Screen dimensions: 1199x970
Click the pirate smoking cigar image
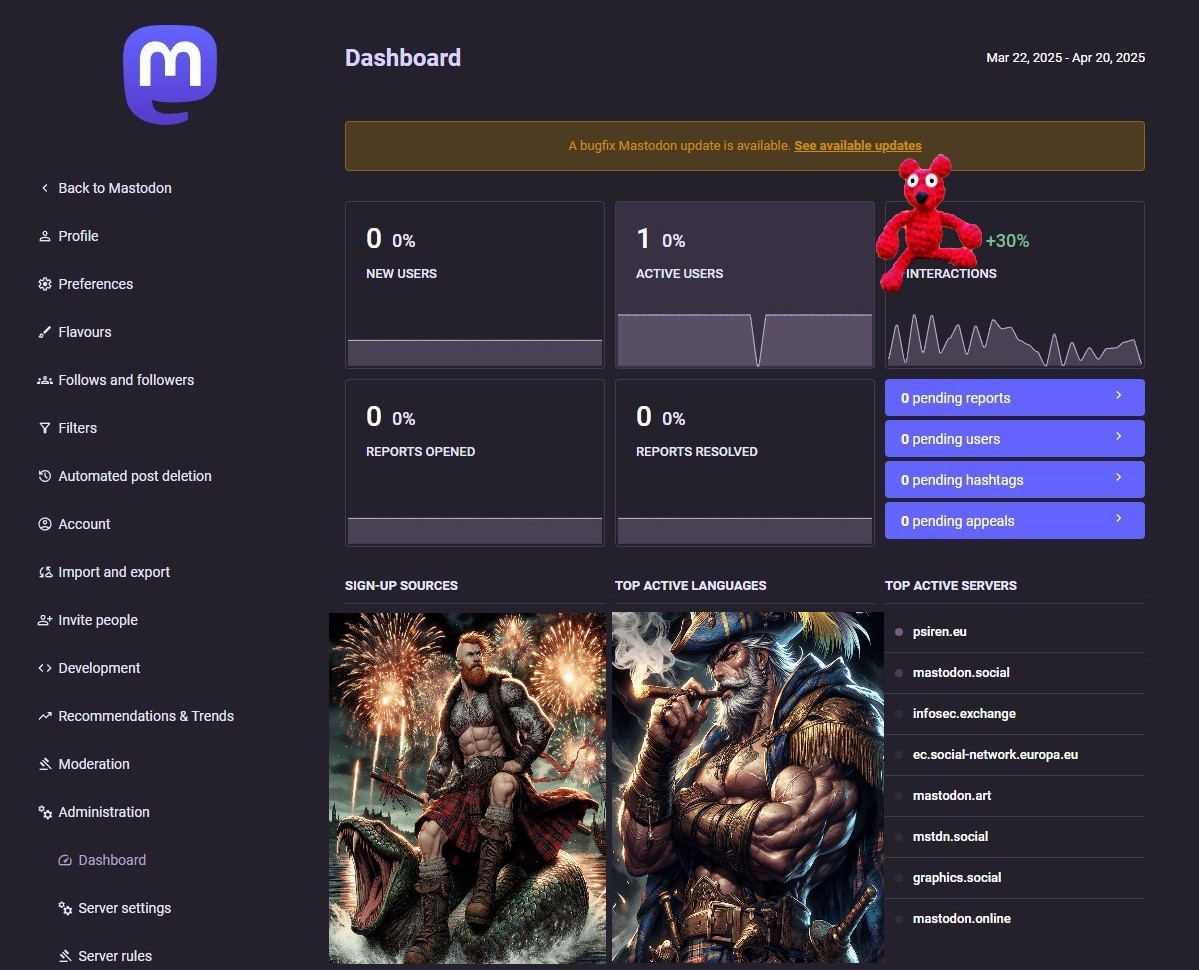748,787
